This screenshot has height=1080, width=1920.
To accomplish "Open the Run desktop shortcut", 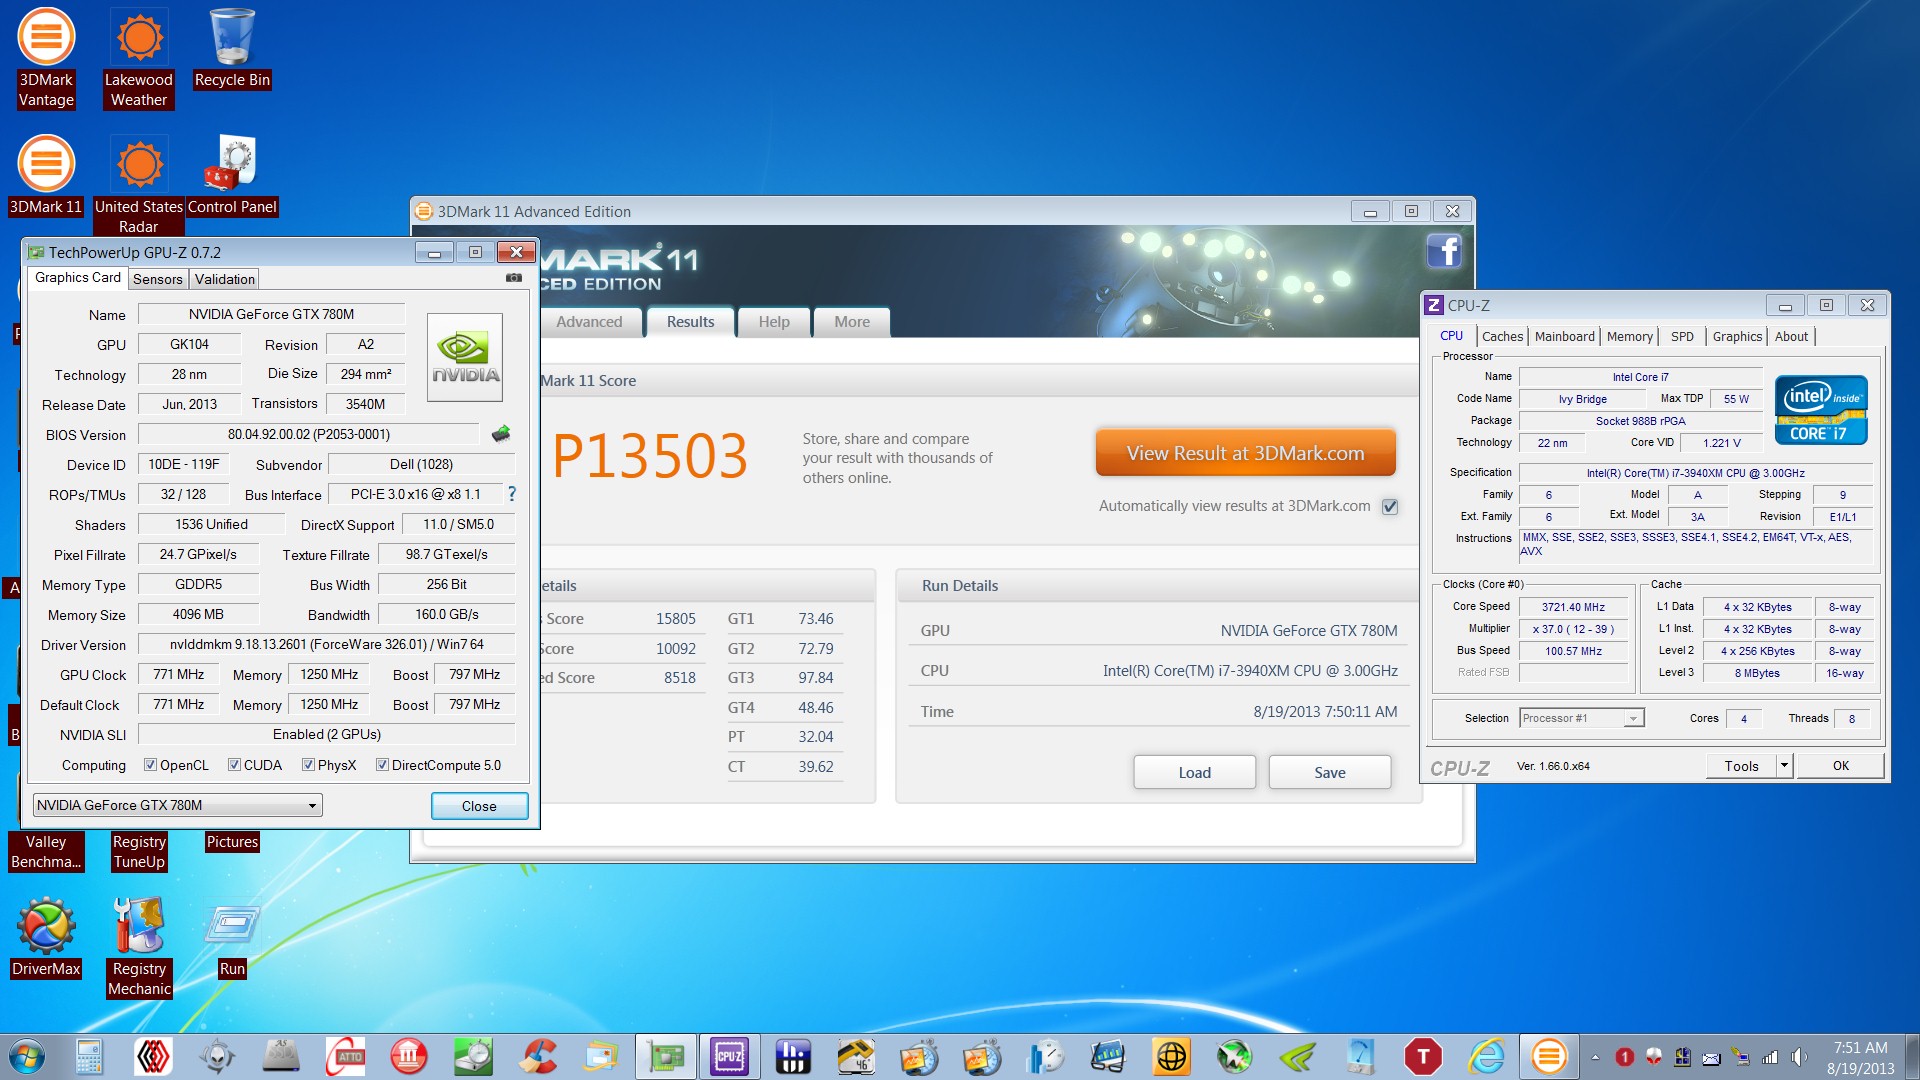I will pos(232,938).
